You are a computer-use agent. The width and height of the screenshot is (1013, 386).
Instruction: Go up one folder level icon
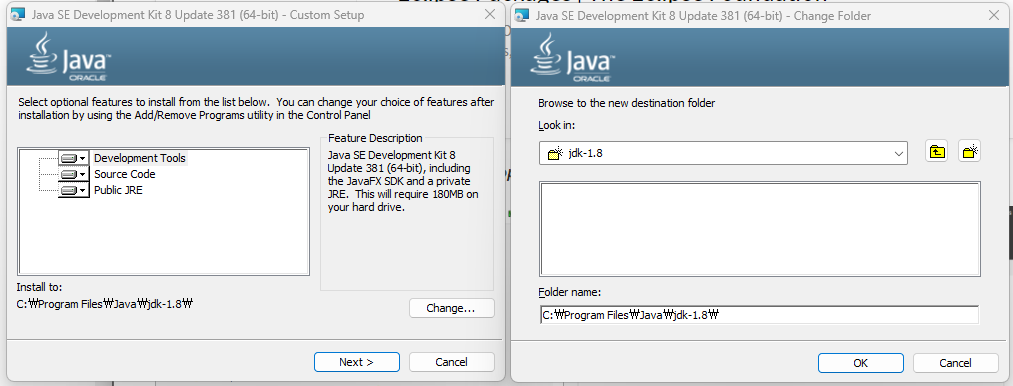(937, 152)
